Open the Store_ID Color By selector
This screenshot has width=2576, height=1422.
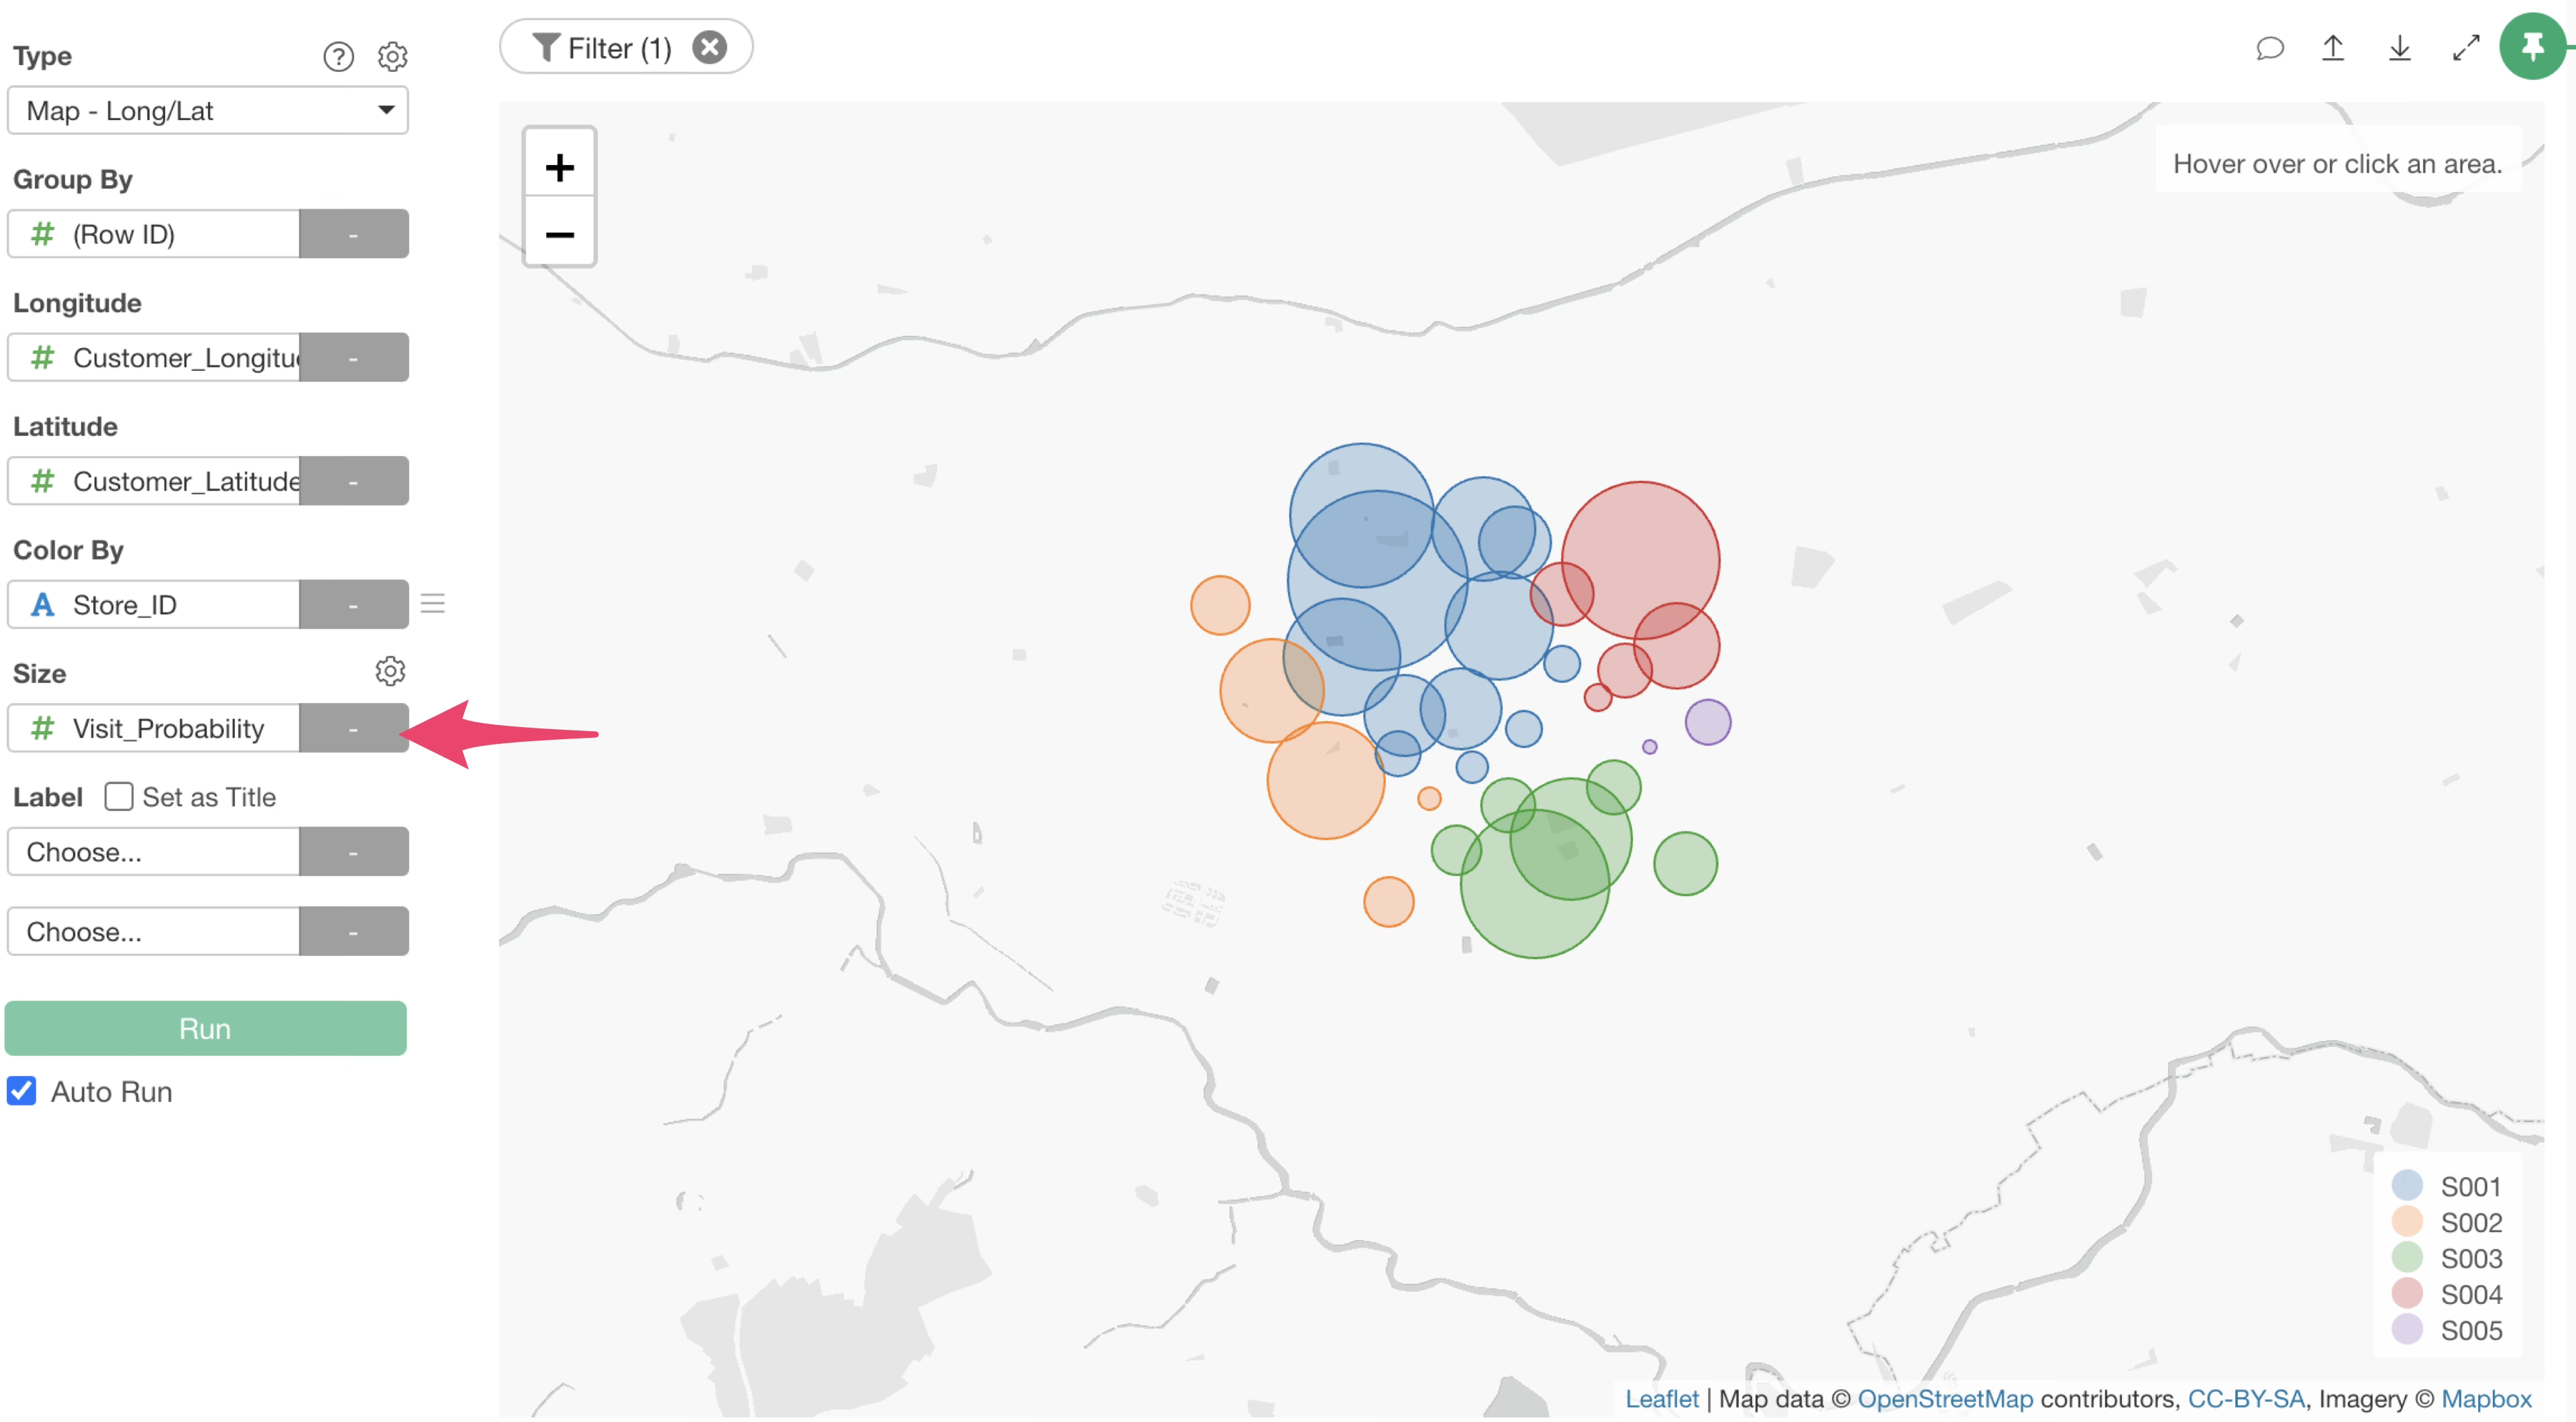[x=154, y=604]
